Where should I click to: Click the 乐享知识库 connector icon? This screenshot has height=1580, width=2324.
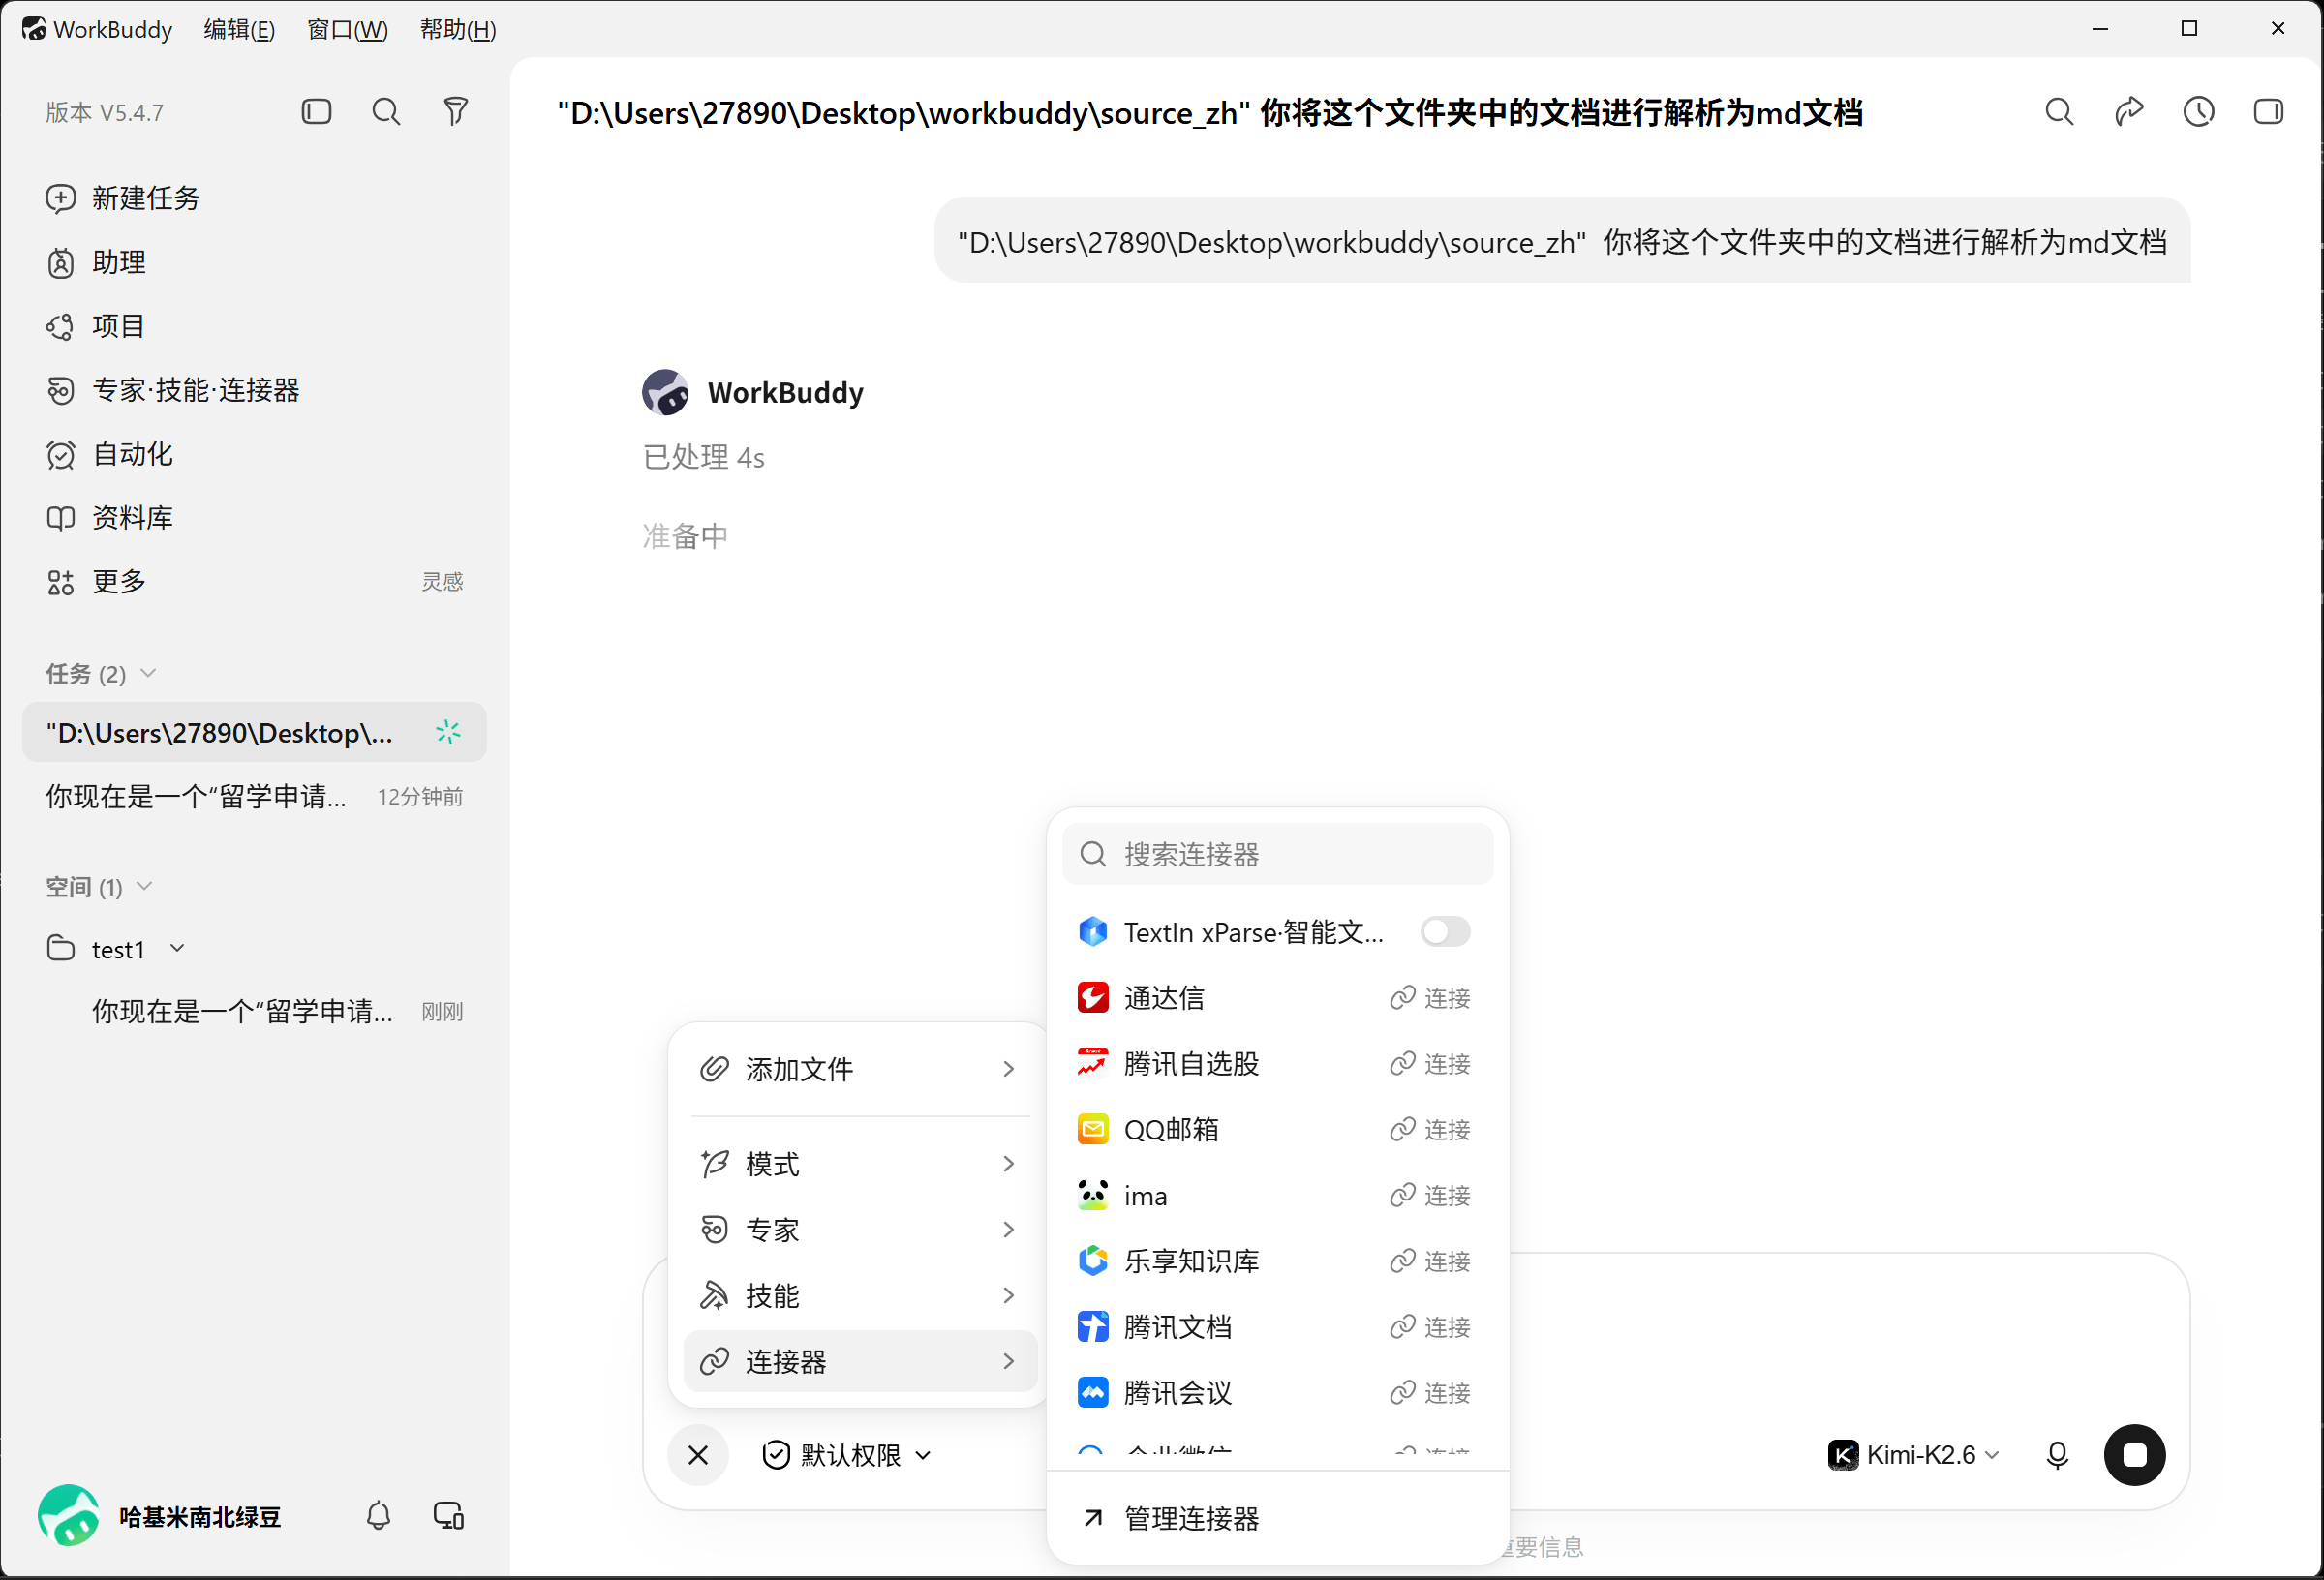point(1092,1261)
